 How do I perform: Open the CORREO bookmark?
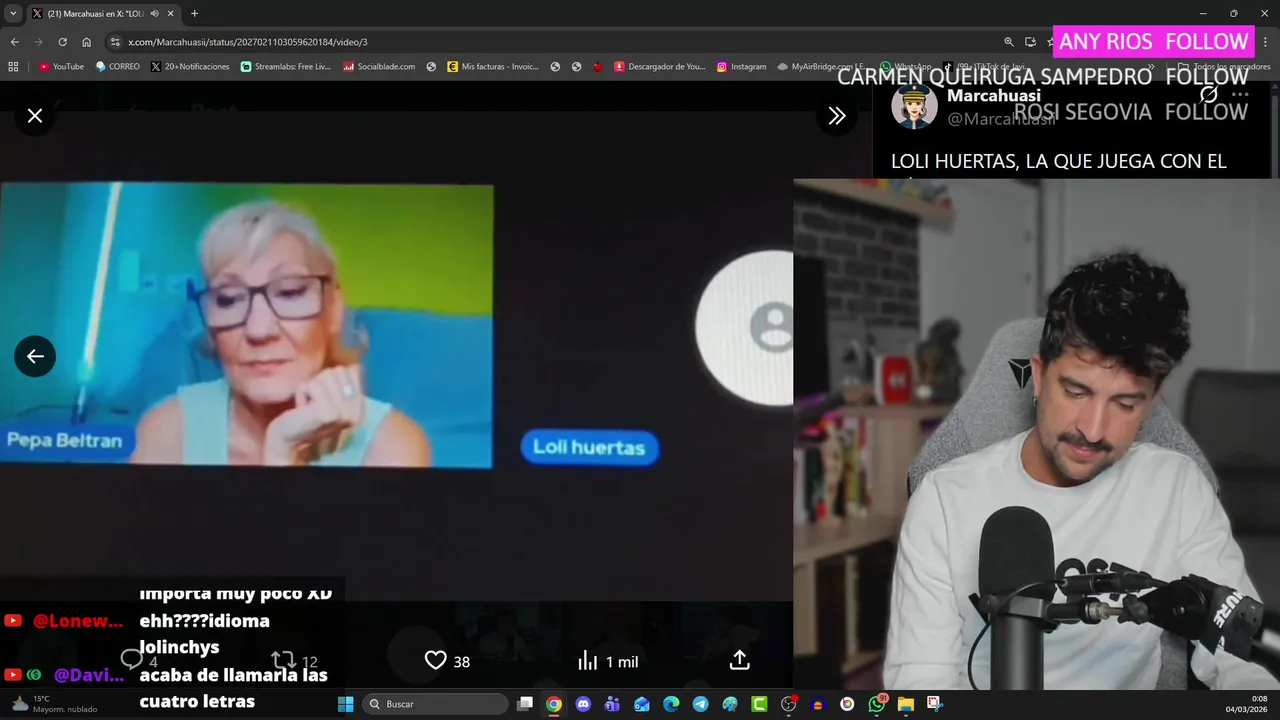[117, 67]
